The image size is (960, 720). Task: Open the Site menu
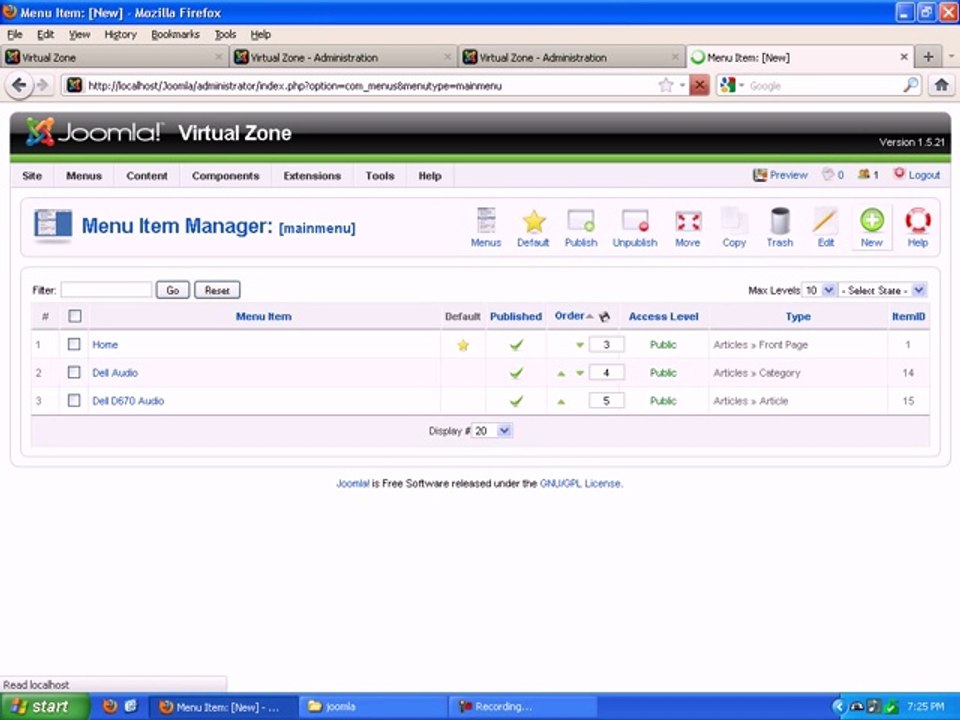click(x=32, y=176)
